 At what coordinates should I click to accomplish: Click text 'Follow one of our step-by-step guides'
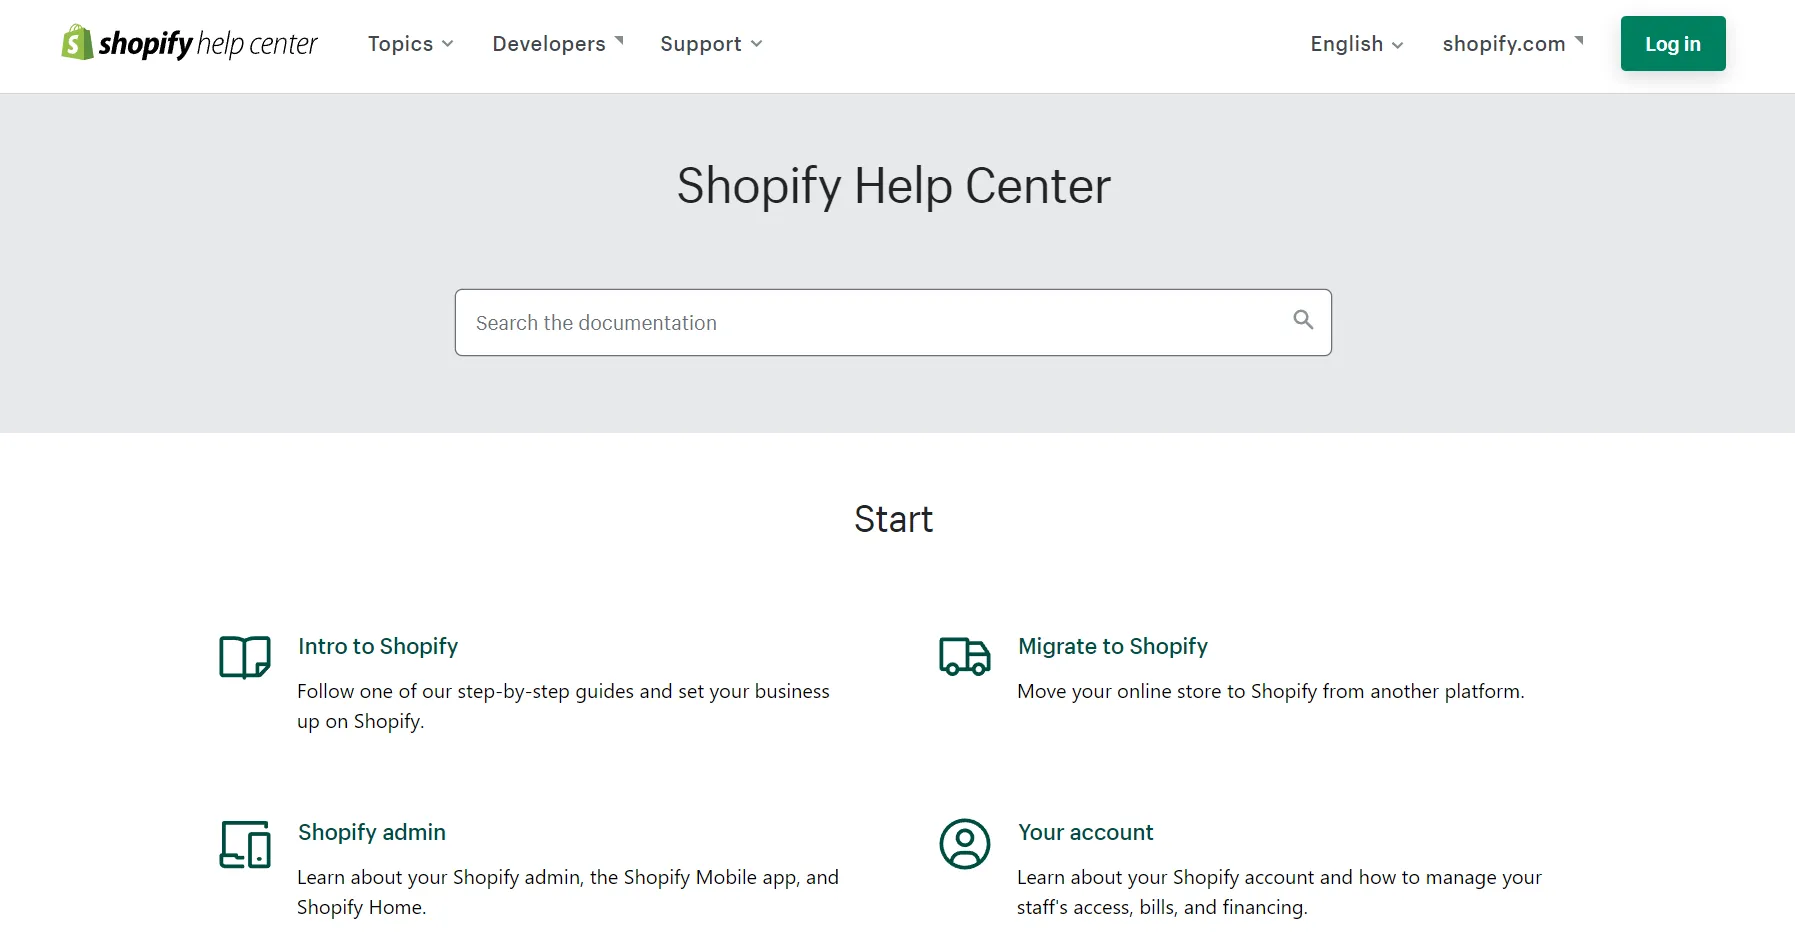pyautogui.click(x=465, y=691)
